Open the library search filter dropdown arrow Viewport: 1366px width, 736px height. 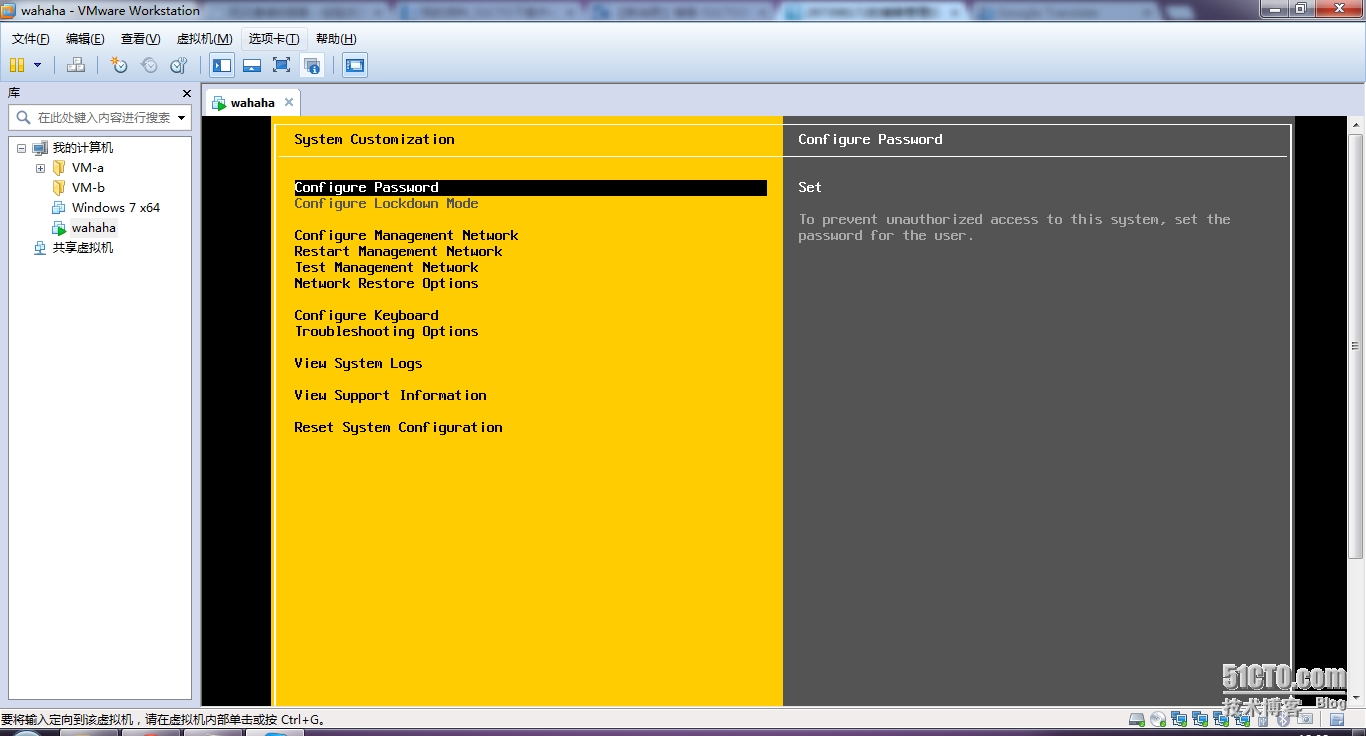pos(181,117)
